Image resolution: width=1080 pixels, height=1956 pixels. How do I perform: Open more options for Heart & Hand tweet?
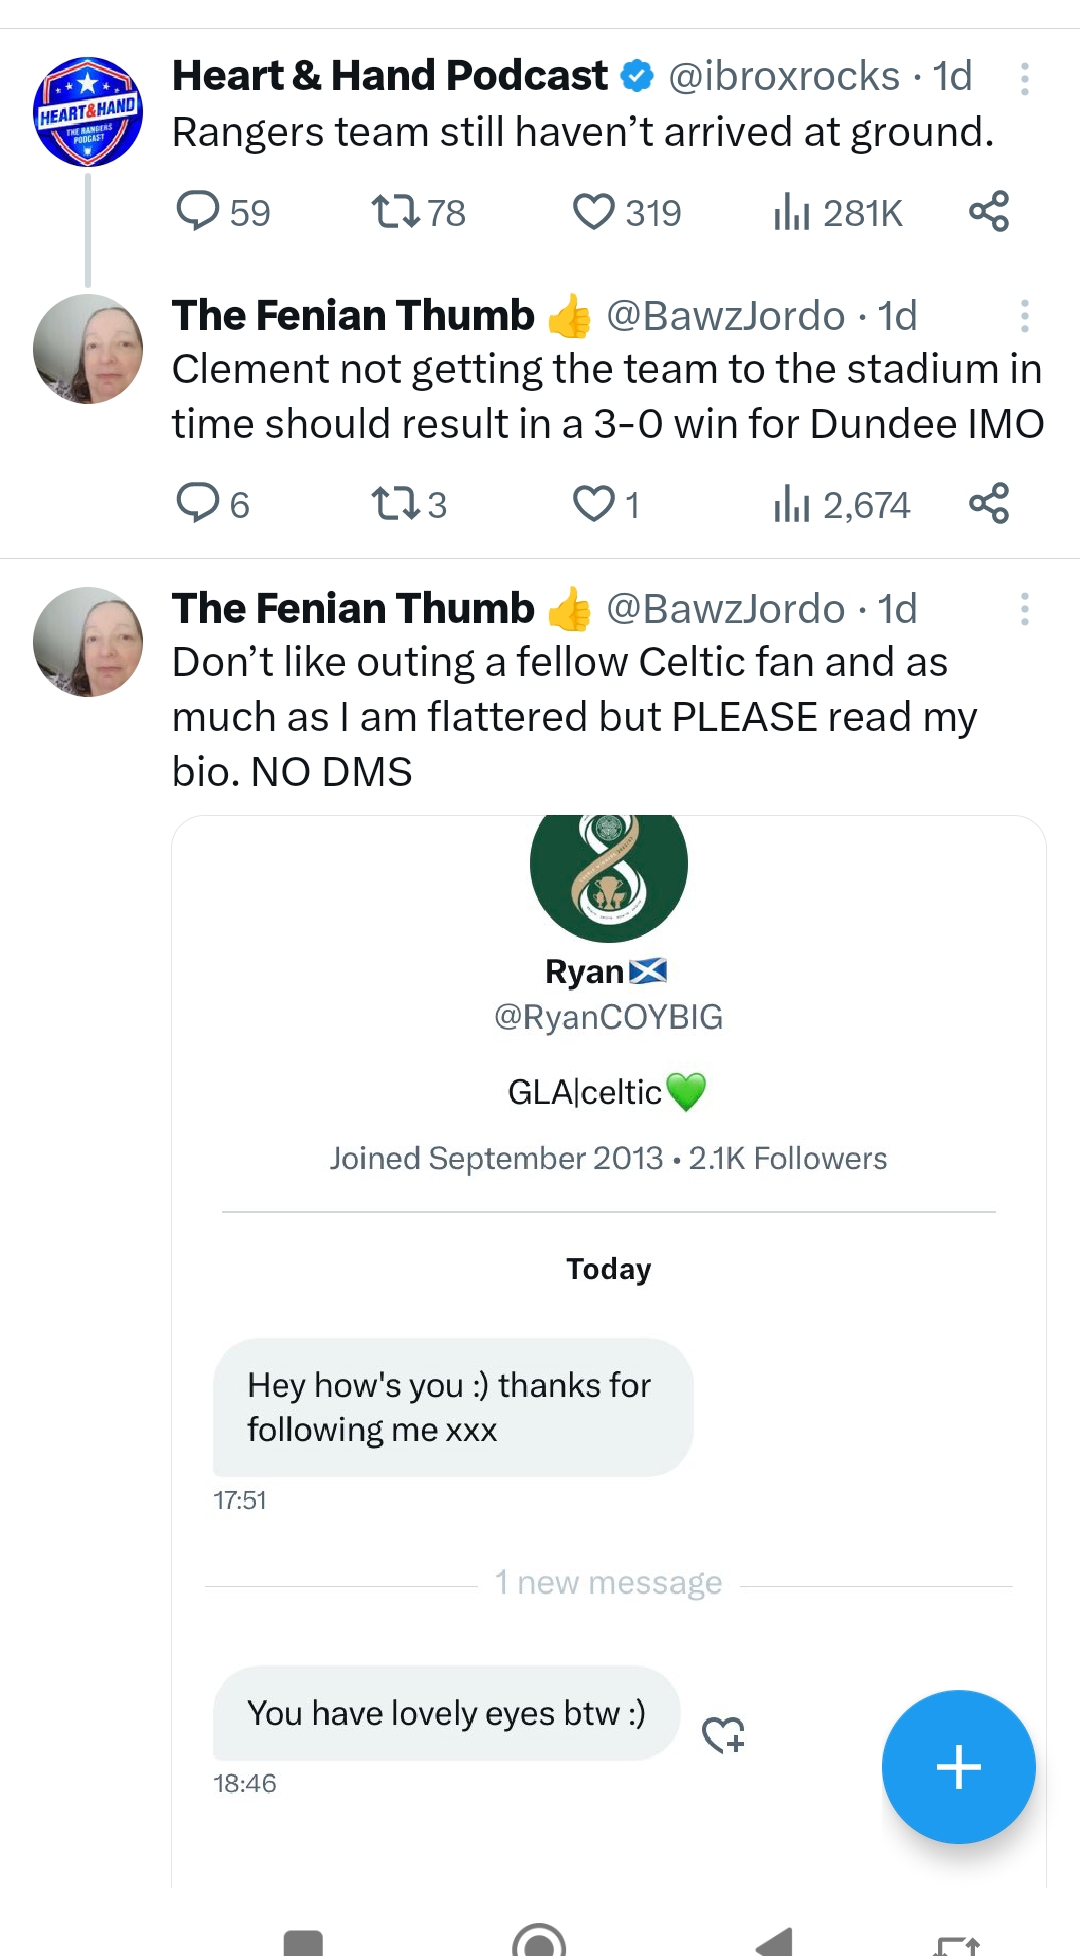click(1024, 78)
